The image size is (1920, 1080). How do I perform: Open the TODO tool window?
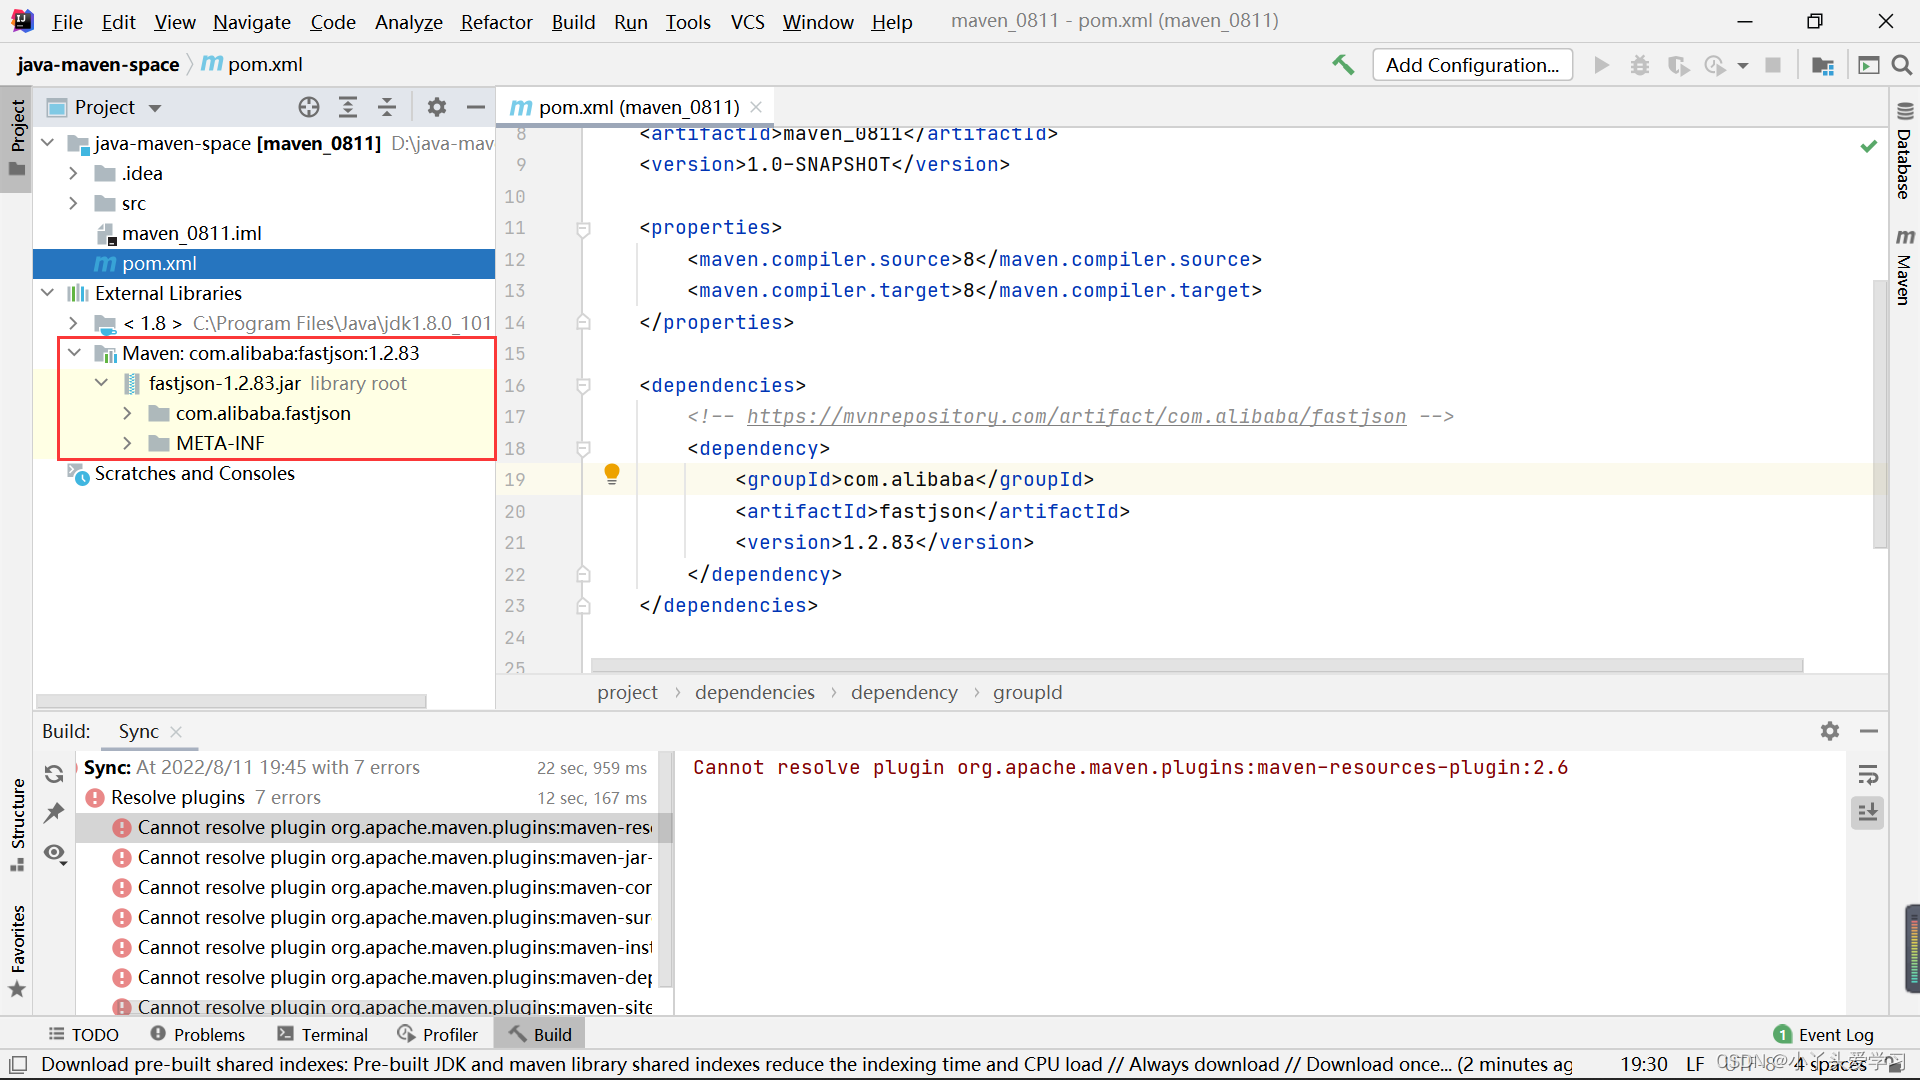pos(84,1034)
